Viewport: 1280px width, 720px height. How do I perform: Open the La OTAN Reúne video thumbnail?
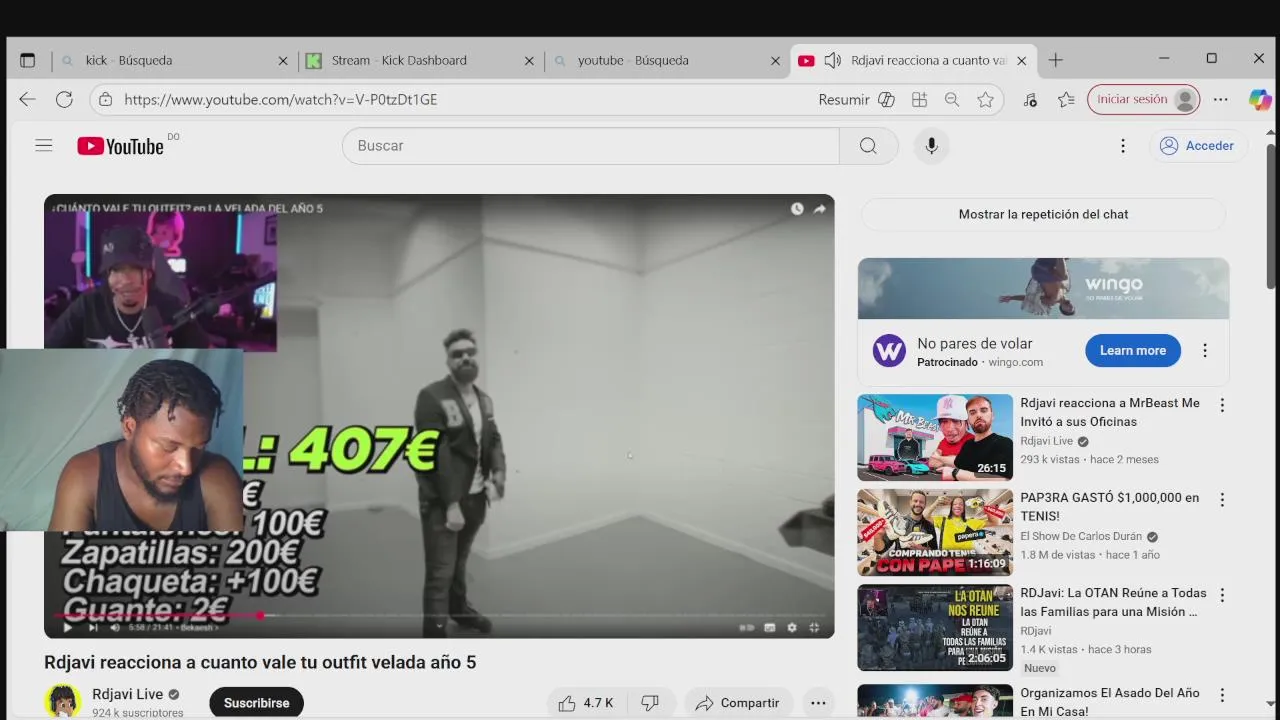[935, 628]
